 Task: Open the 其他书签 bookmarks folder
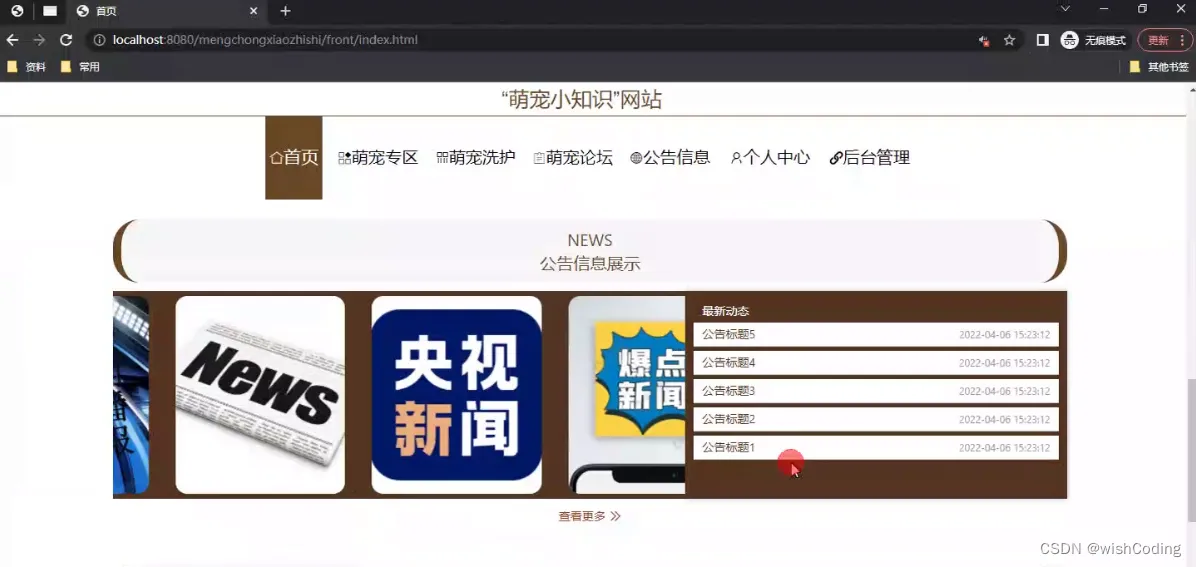[x=1159, y=67]
